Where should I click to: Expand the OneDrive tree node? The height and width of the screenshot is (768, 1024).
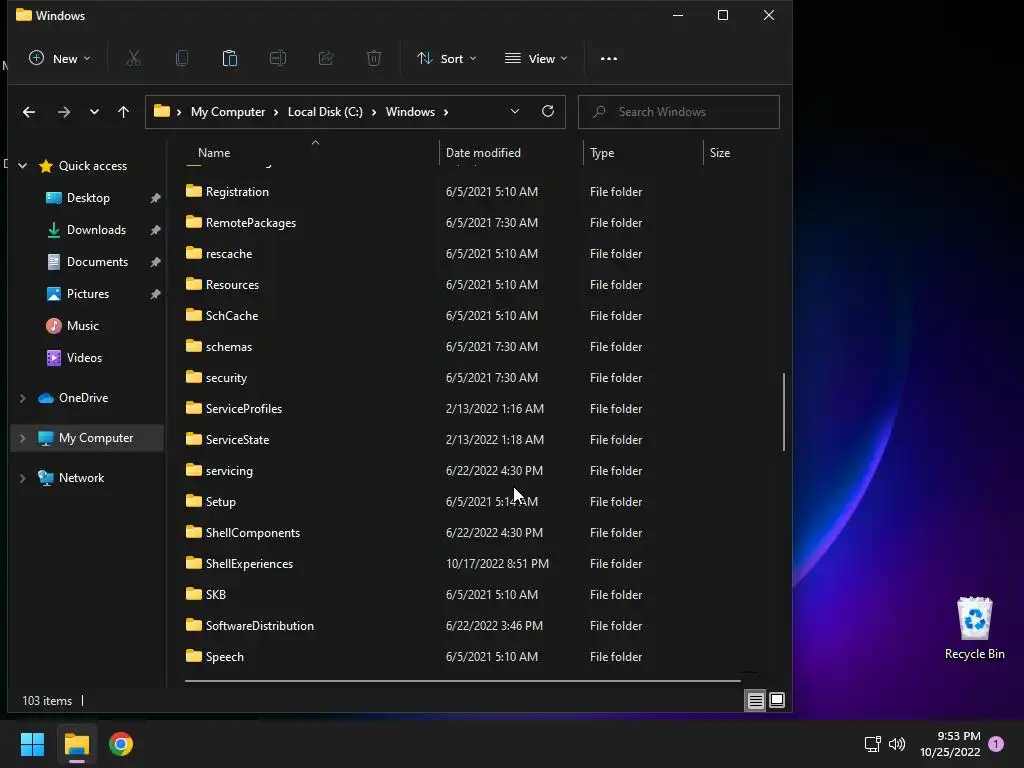[x=23, y=398]
